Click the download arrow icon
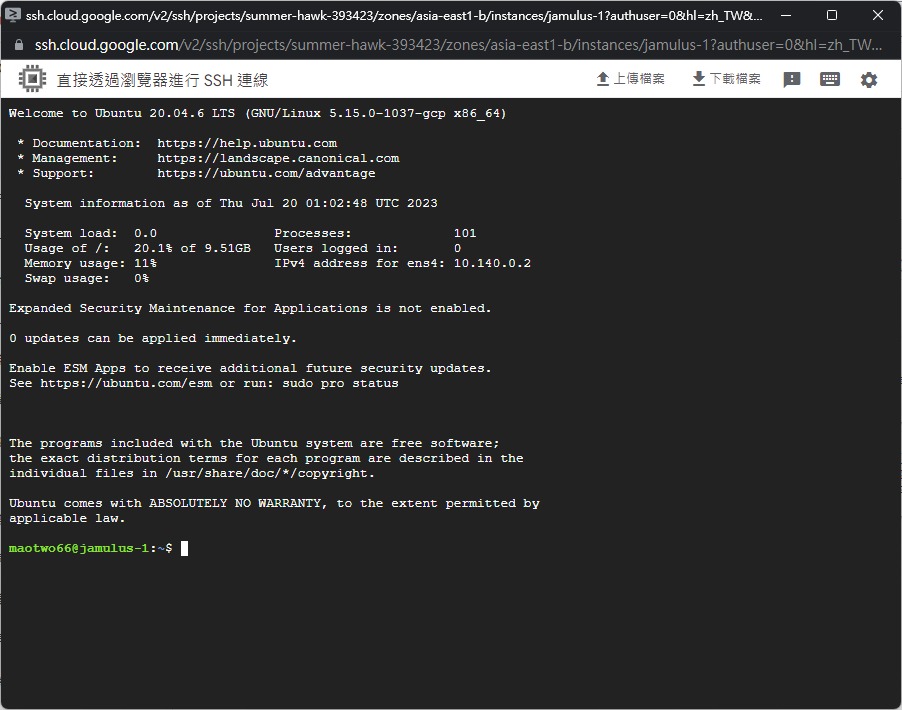902x710 pixels. (699, 79)
